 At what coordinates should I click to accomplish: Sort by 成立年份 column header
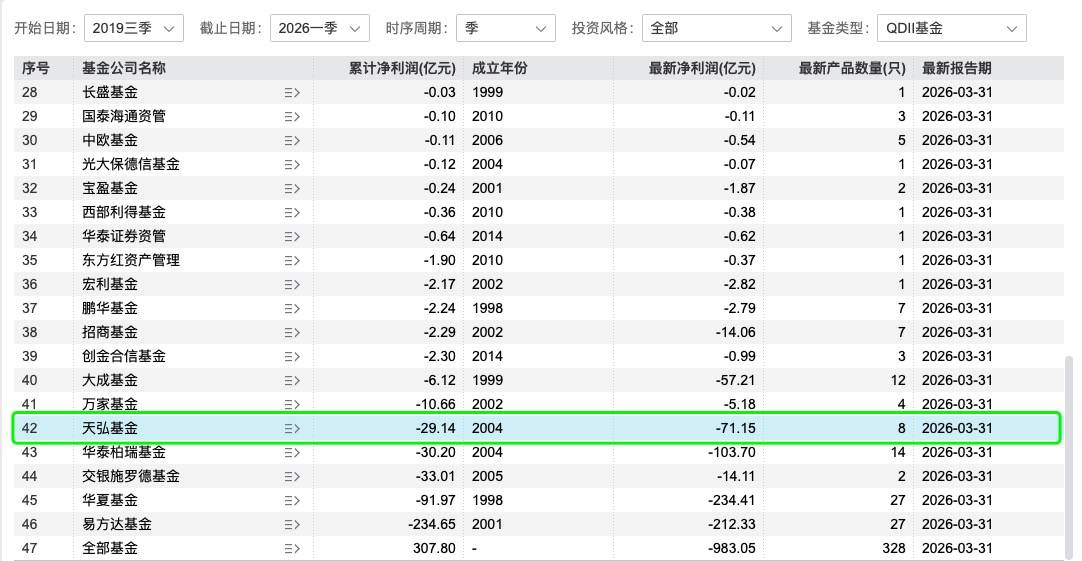[500, 68]
